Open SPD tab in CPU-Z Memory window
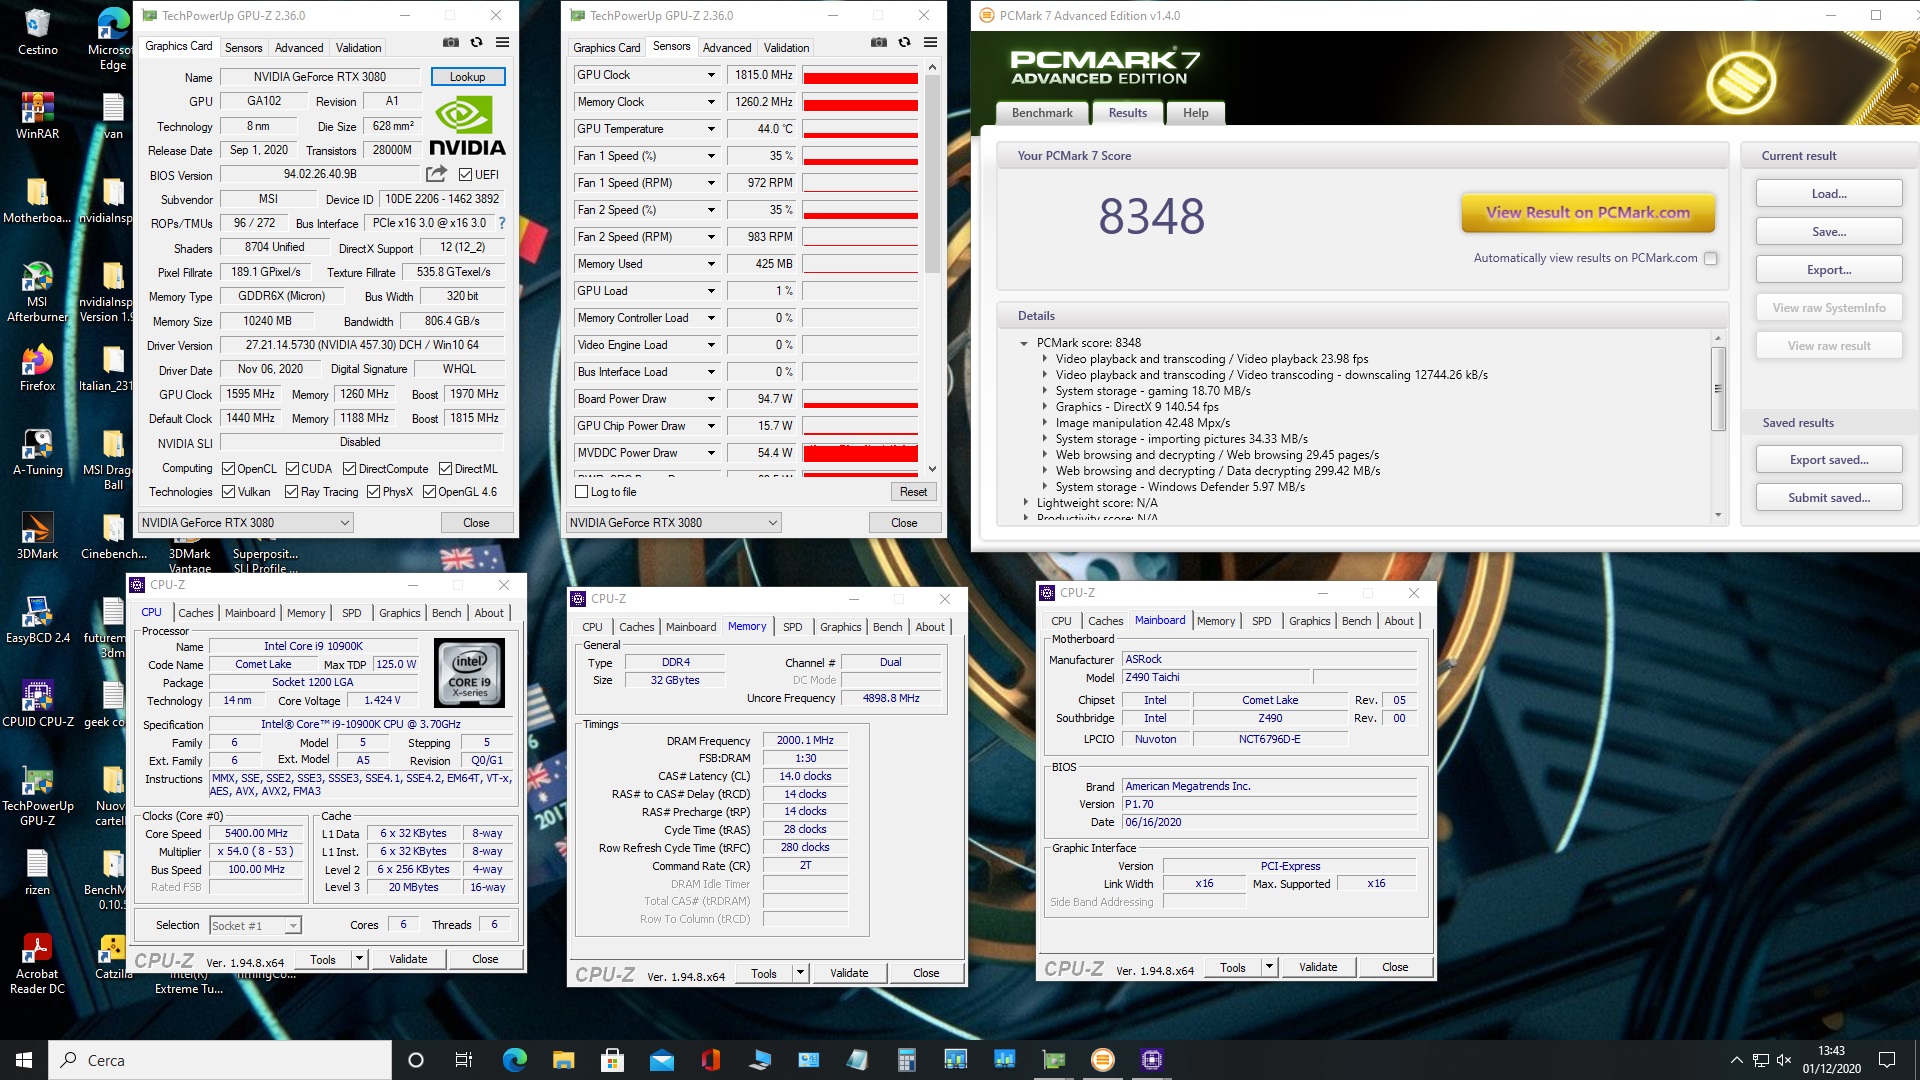The image size is (1920, 1080). [792, 627]
